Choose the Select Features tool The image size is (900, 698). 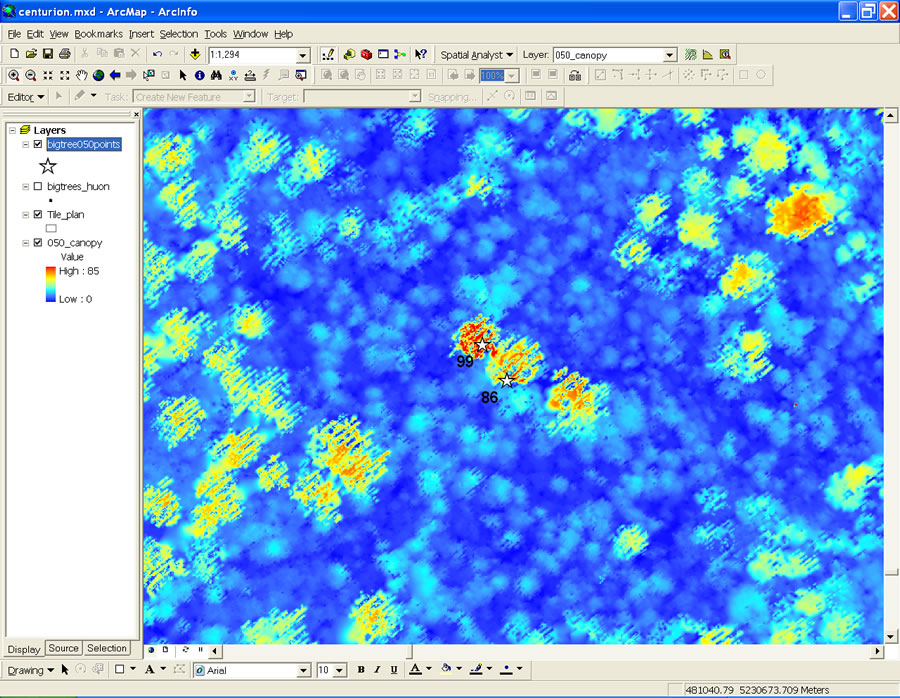[149, 75]
